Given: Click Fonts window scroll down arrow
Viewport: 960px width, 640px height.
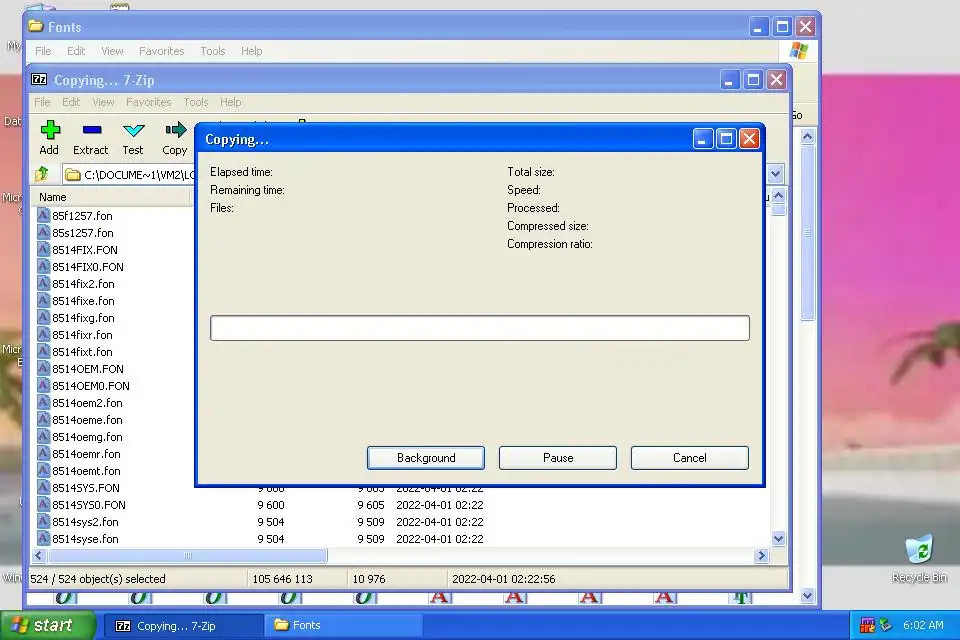Looking at the screenshot, I should 808,595.
